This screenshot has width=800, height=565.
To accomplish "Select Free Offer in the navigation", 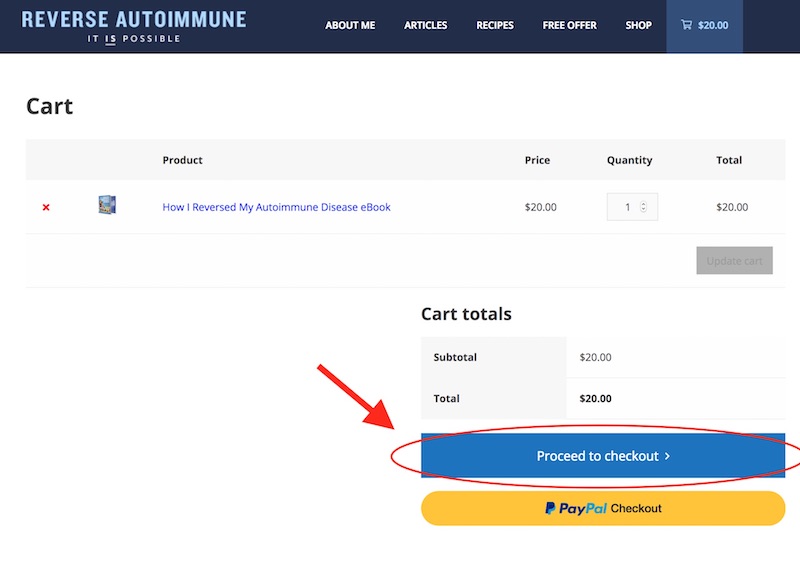I will click(569, 26).
